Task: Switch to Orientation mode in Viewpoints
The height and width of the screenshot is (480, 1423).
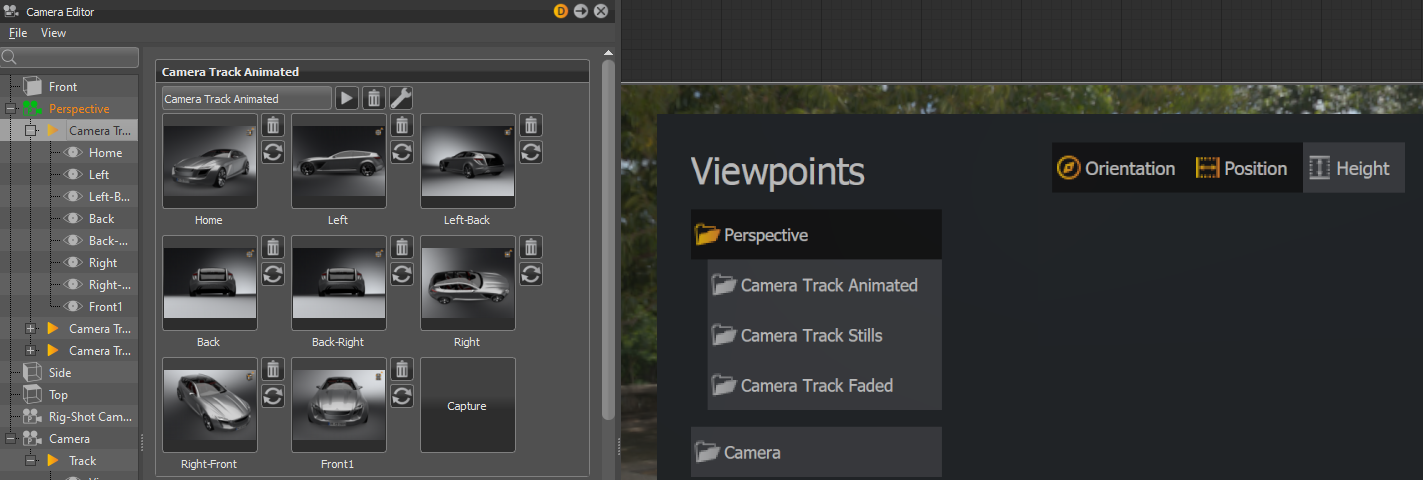Action: point(1116,168)
